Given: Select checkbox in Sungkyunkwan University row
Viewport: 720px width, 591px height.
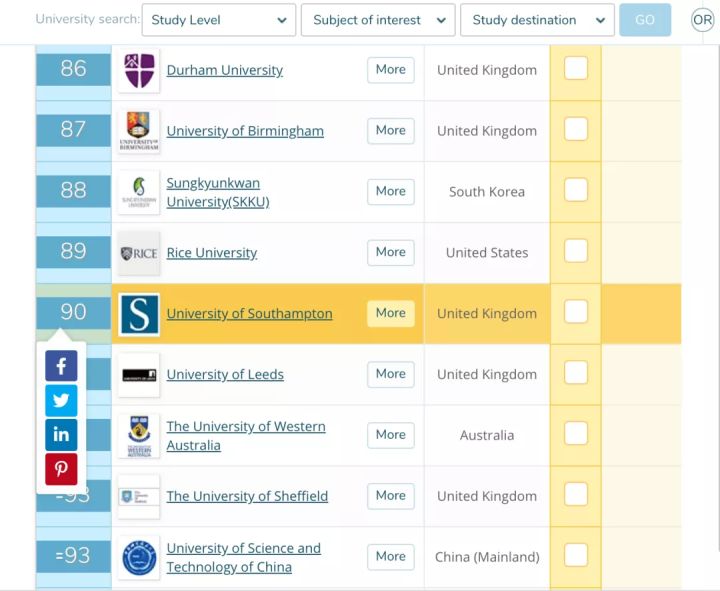Looking at the screenshot, I should click(576, 190).
